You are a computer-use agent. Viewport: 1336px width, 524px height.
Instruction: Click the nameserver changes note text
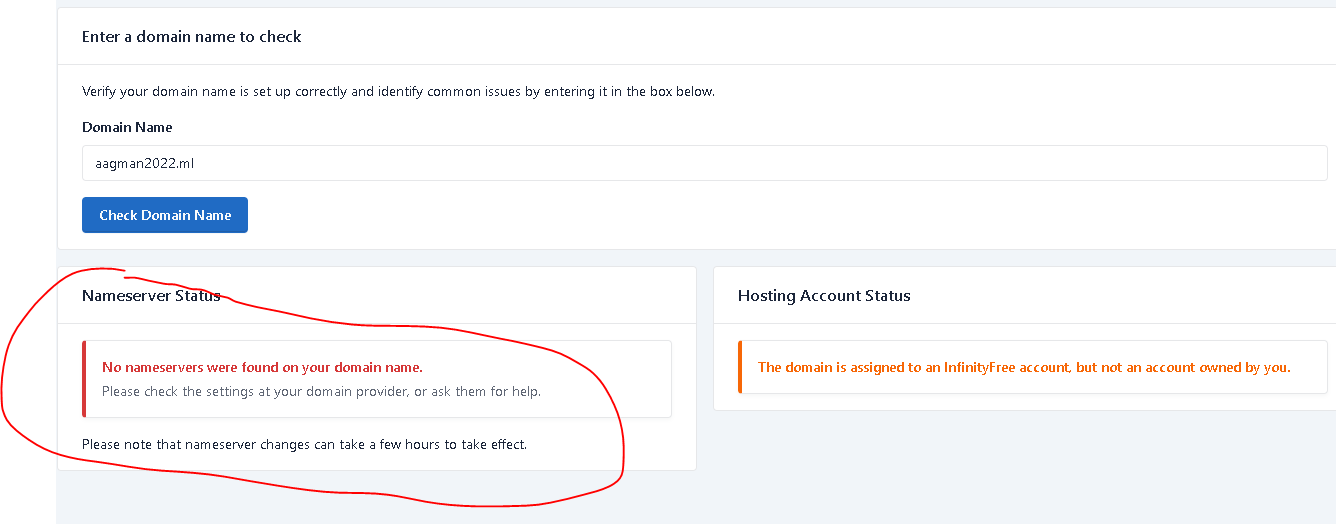304,444
